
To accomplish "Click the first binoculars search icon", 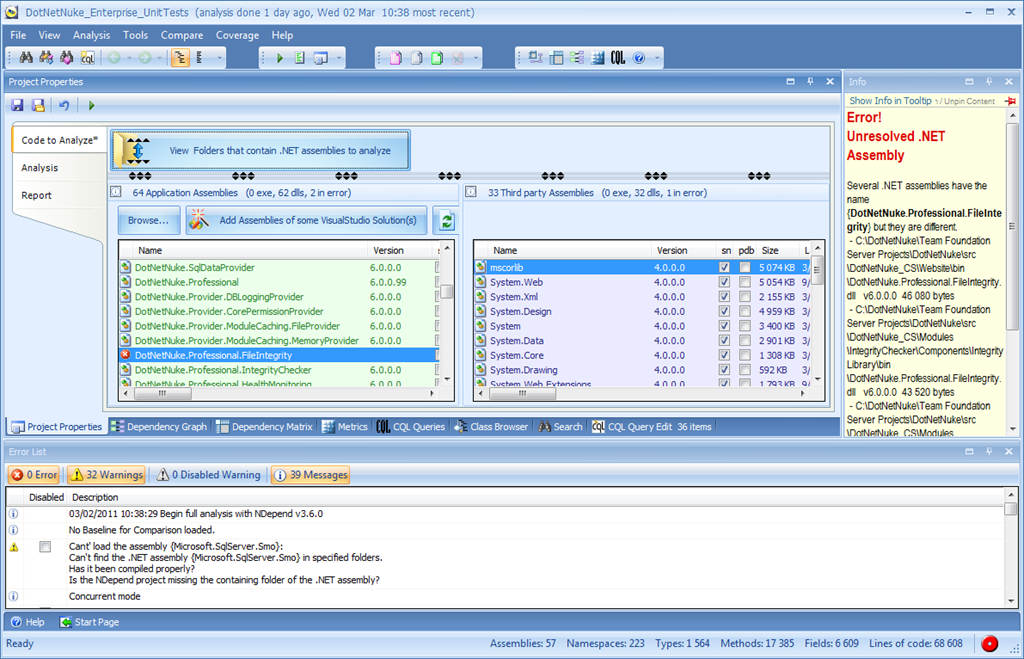I will 26,58.
